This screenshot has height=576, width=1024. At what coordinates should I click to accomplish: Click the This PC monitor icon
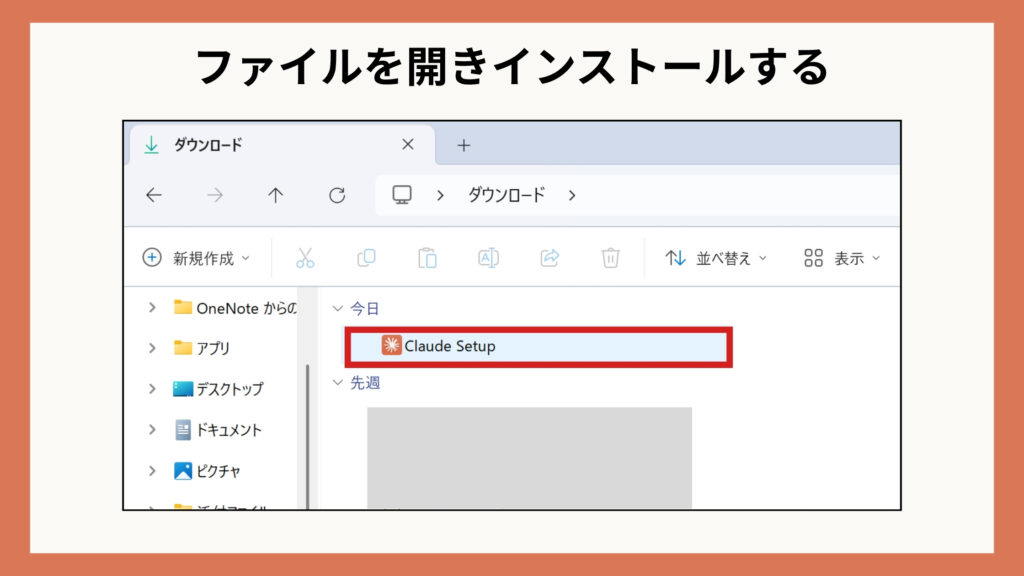coord(402,195)
